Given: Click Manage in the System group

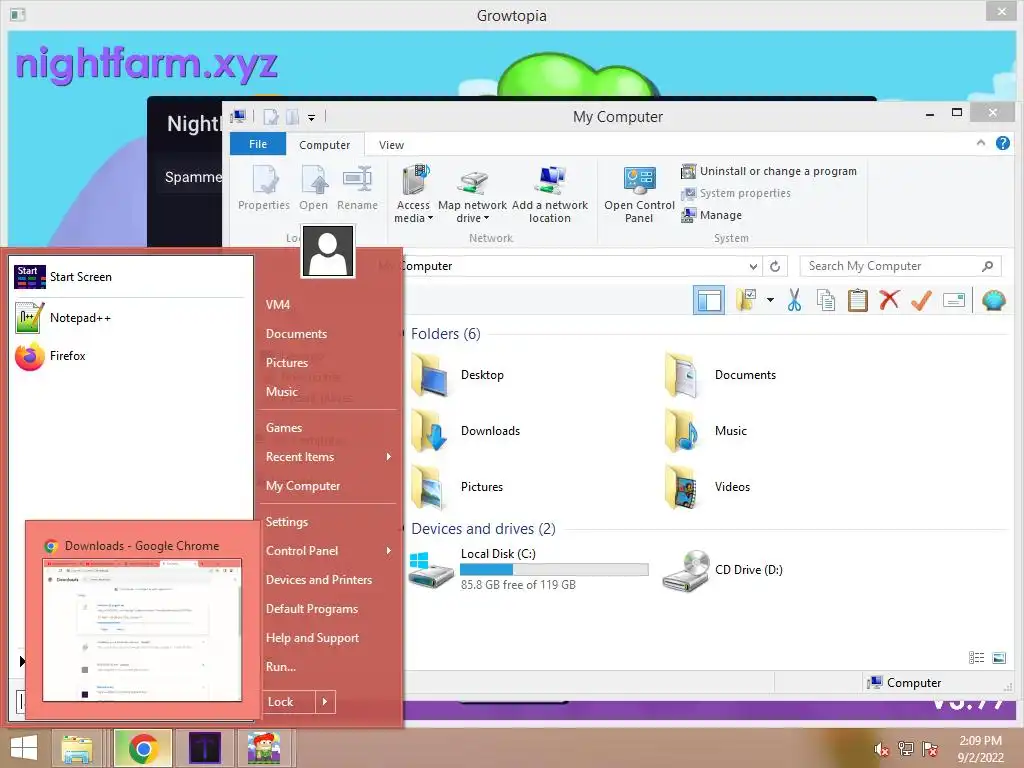Looking at the screenshot, I should [x=712, y=215].
